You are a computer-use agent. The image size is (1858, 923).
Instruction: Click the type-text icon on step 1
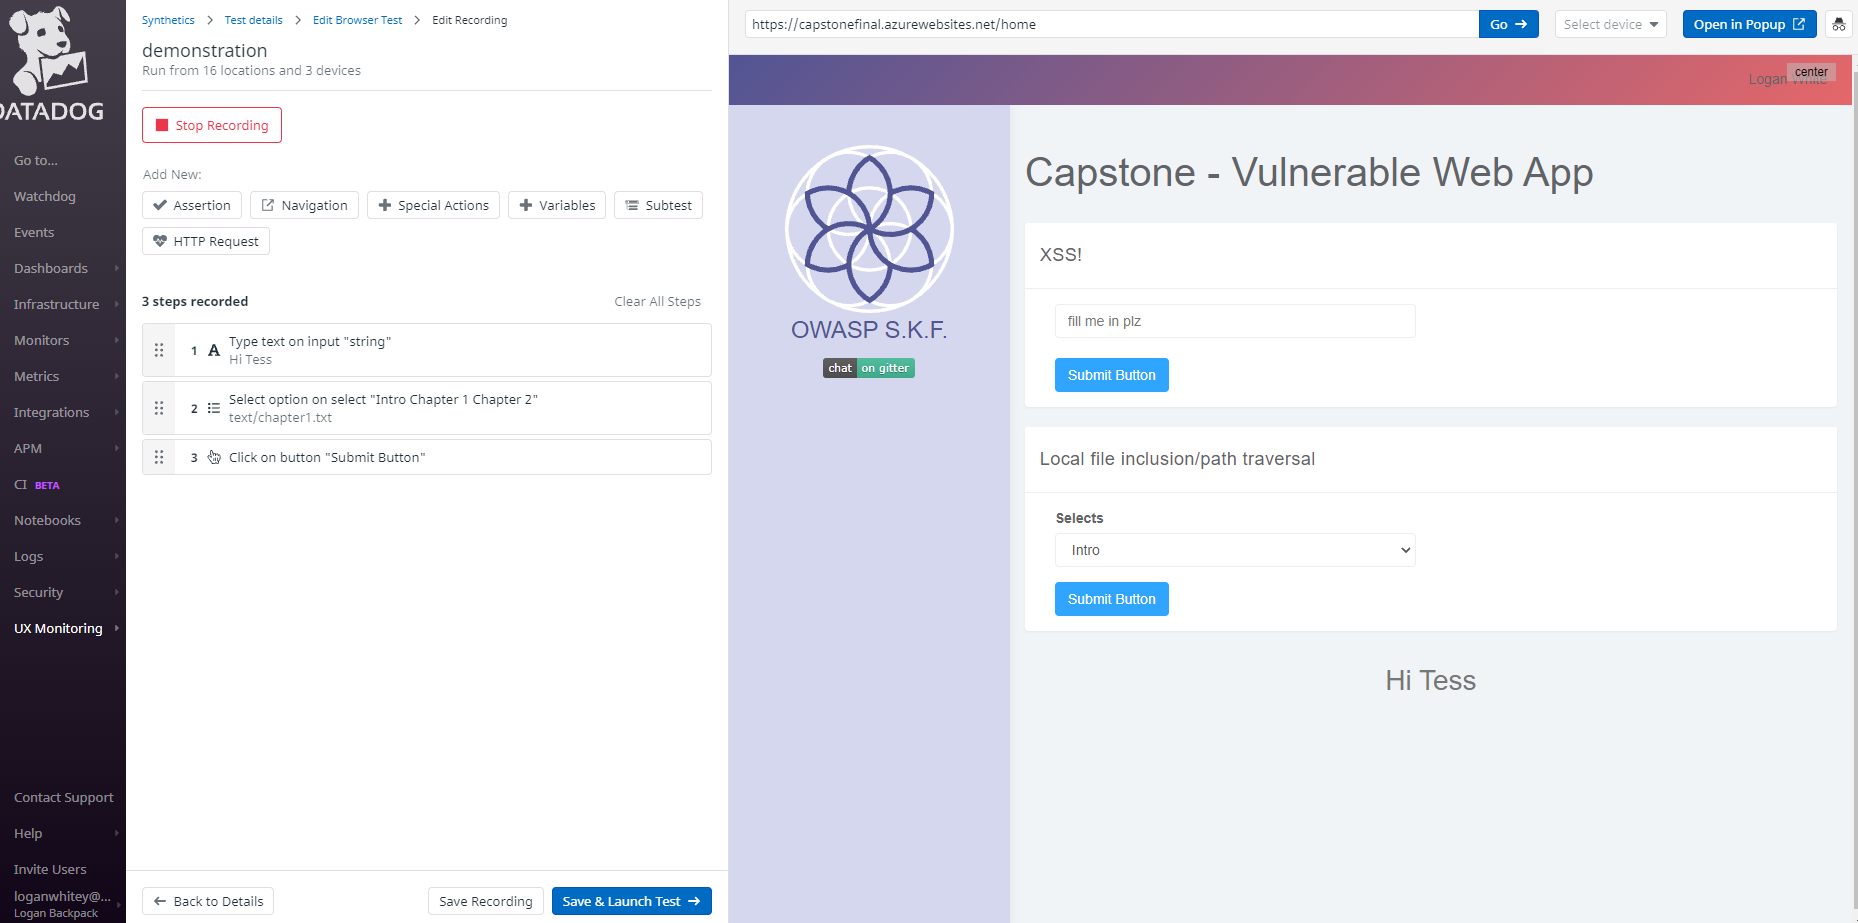point(214,350)
